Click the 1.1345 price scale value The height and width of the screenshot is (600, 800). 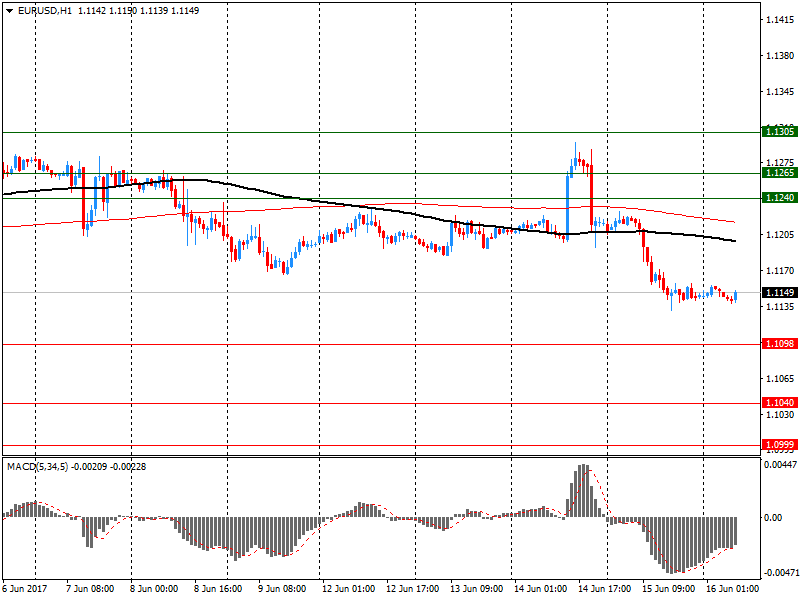(780, 92)
